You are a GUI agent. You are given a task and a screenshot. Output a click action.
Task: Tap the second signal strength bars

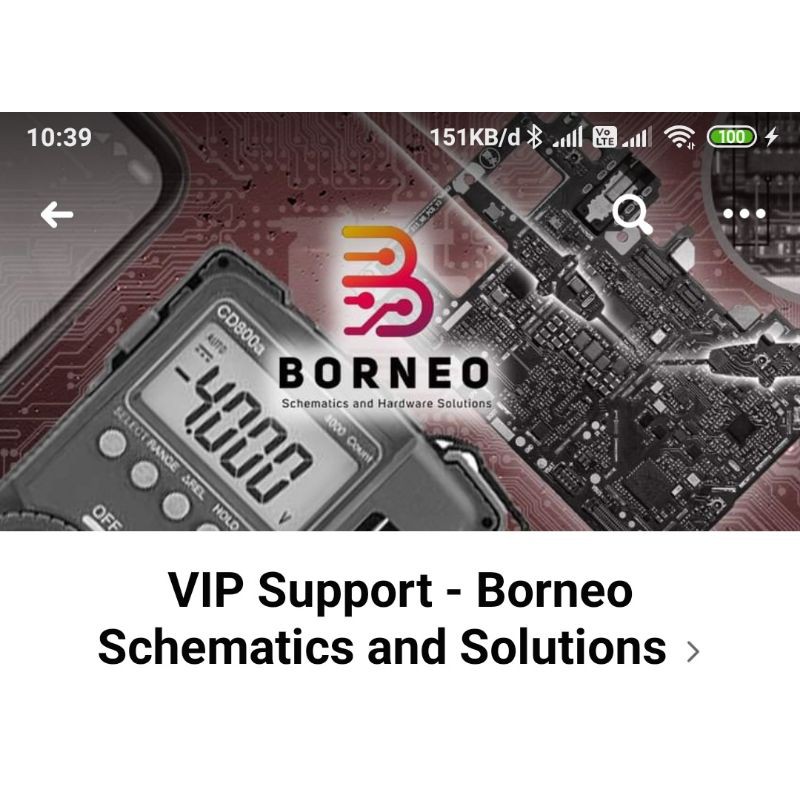(x=637, y=137)
